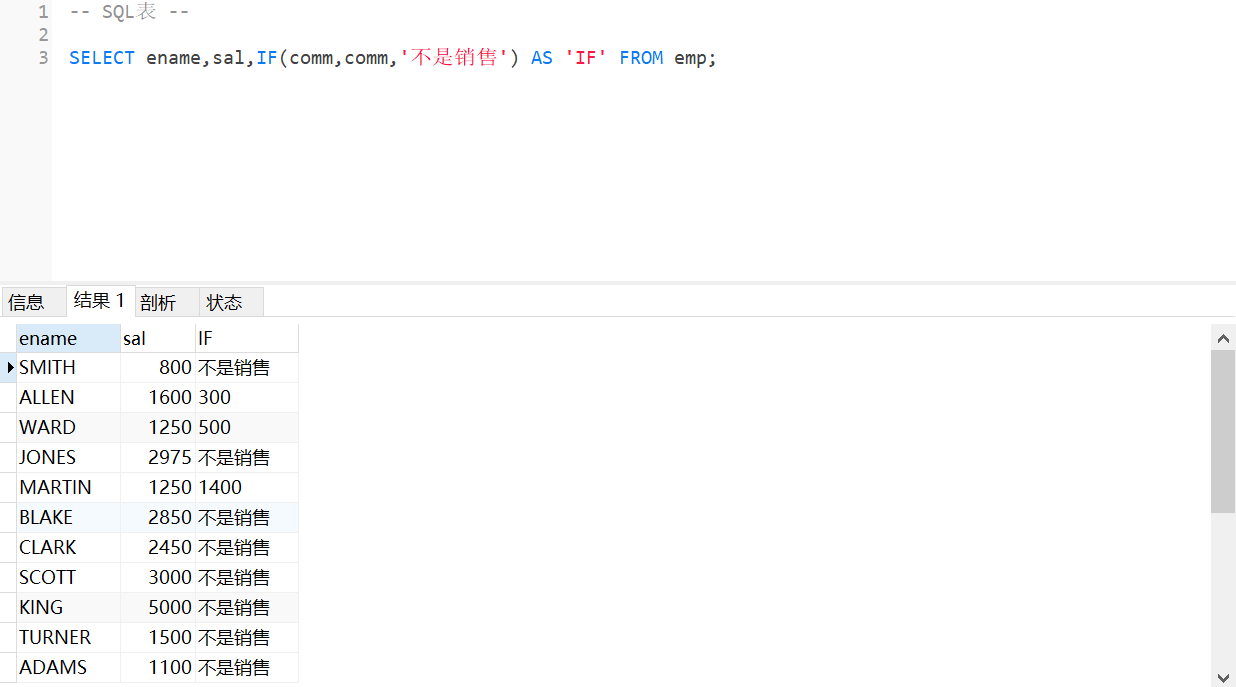Viewport: 1236px width, 687px height.
Task: Select the TURNER name cell
Action: pos(69,638)
